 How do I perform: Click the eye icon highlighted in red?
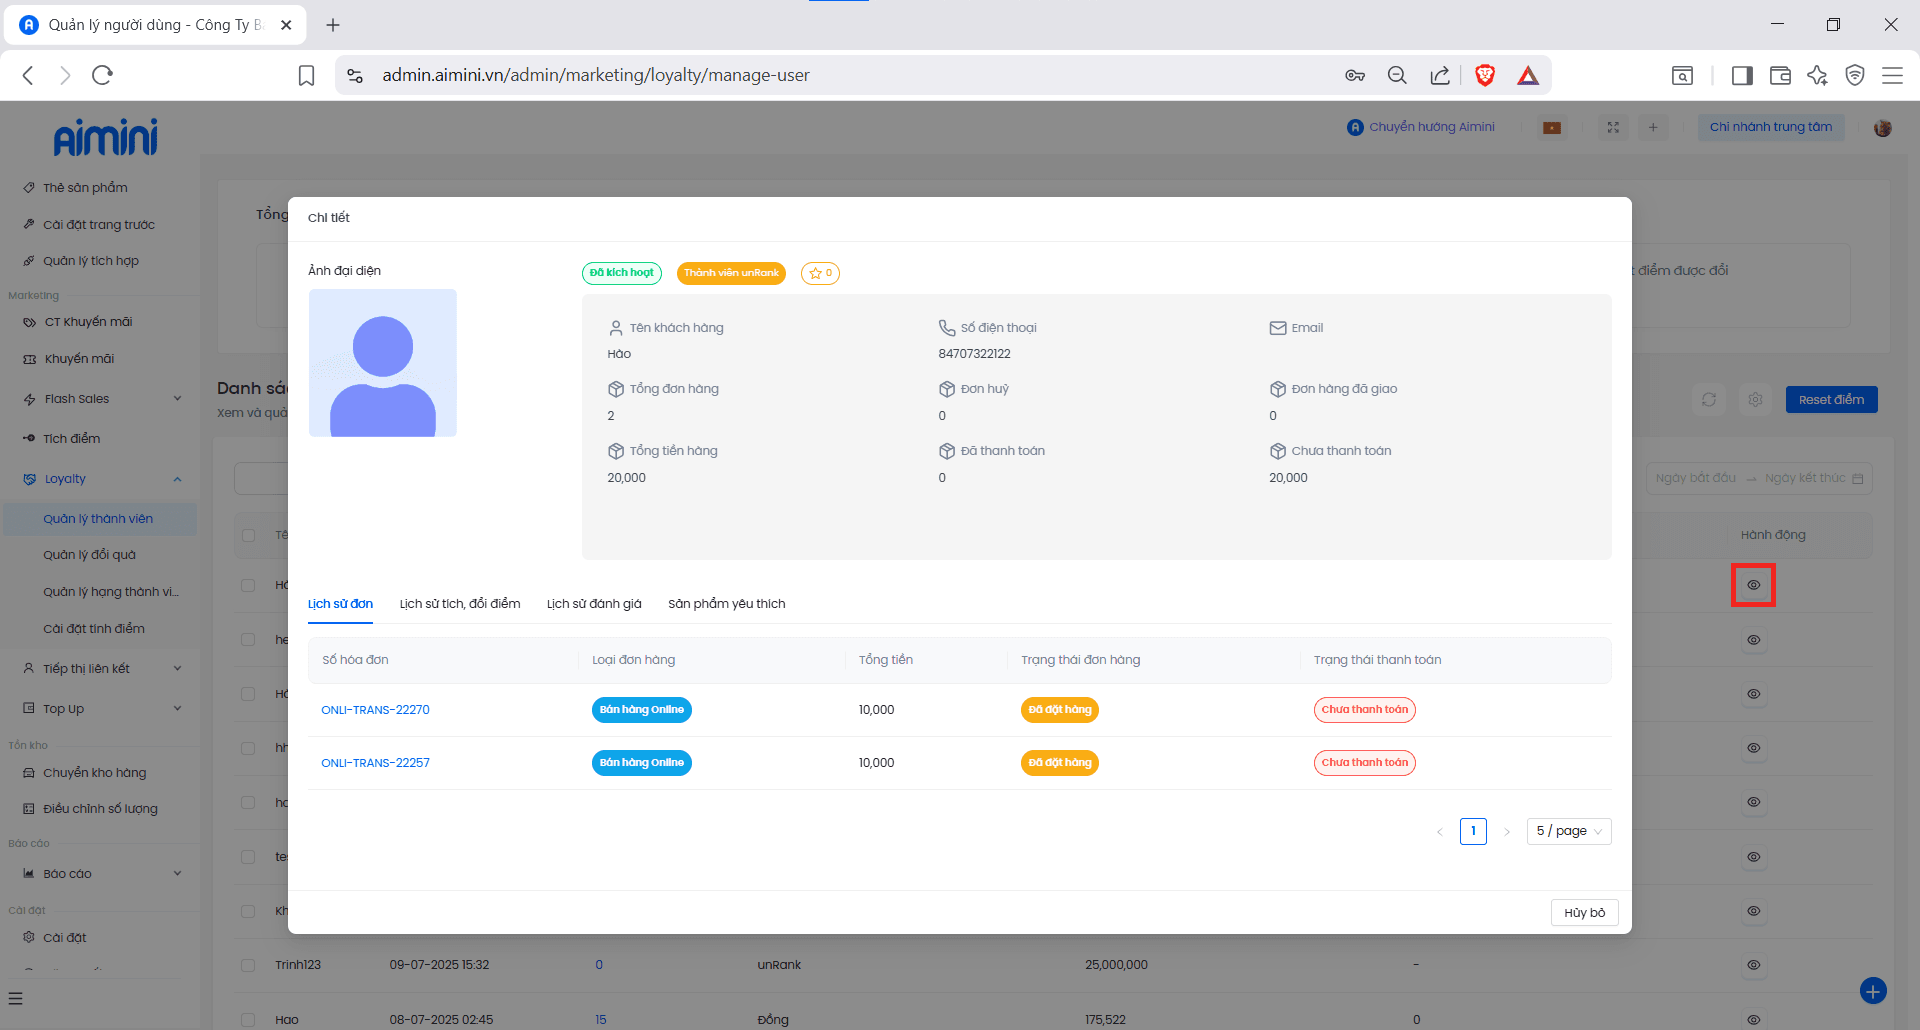click(1753, 585)
